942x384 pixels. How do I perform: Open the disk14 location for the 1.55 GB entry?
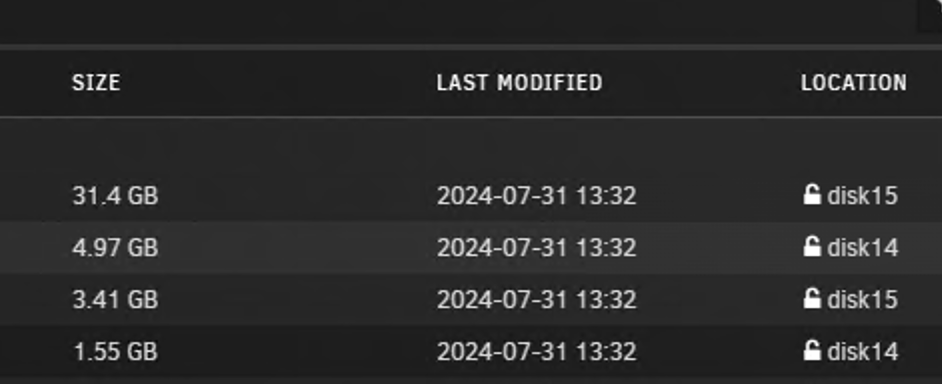[x=863, y=351]
